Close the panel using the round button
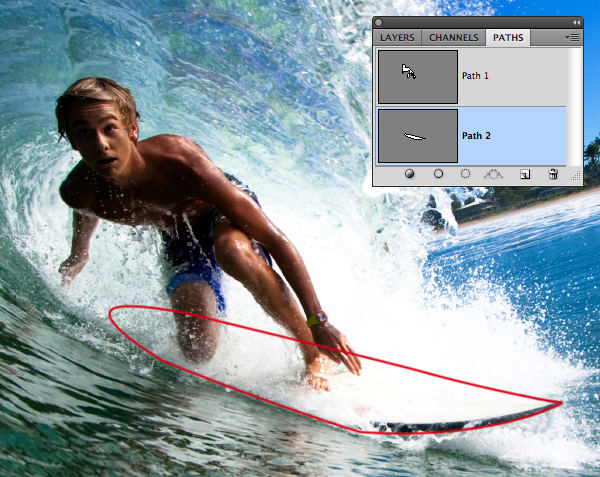 pos(378,23)
